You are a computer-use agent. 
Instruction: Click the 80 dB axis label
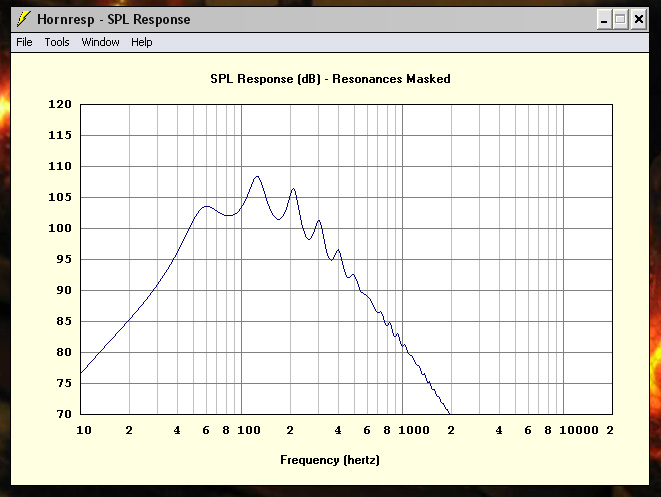click(64, 352)
